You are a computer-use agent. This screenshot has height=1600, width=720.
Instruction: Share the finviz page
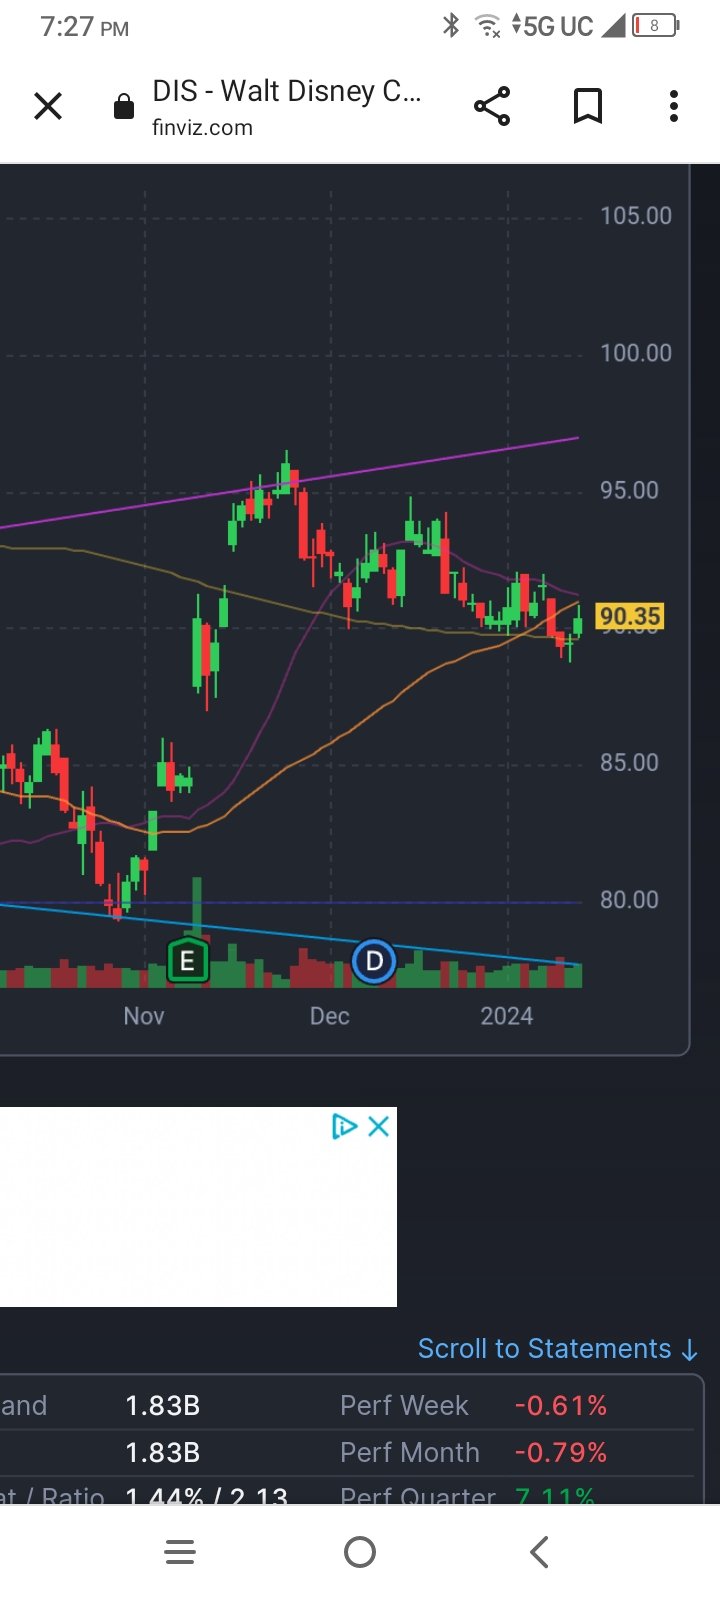pos(492,106)
